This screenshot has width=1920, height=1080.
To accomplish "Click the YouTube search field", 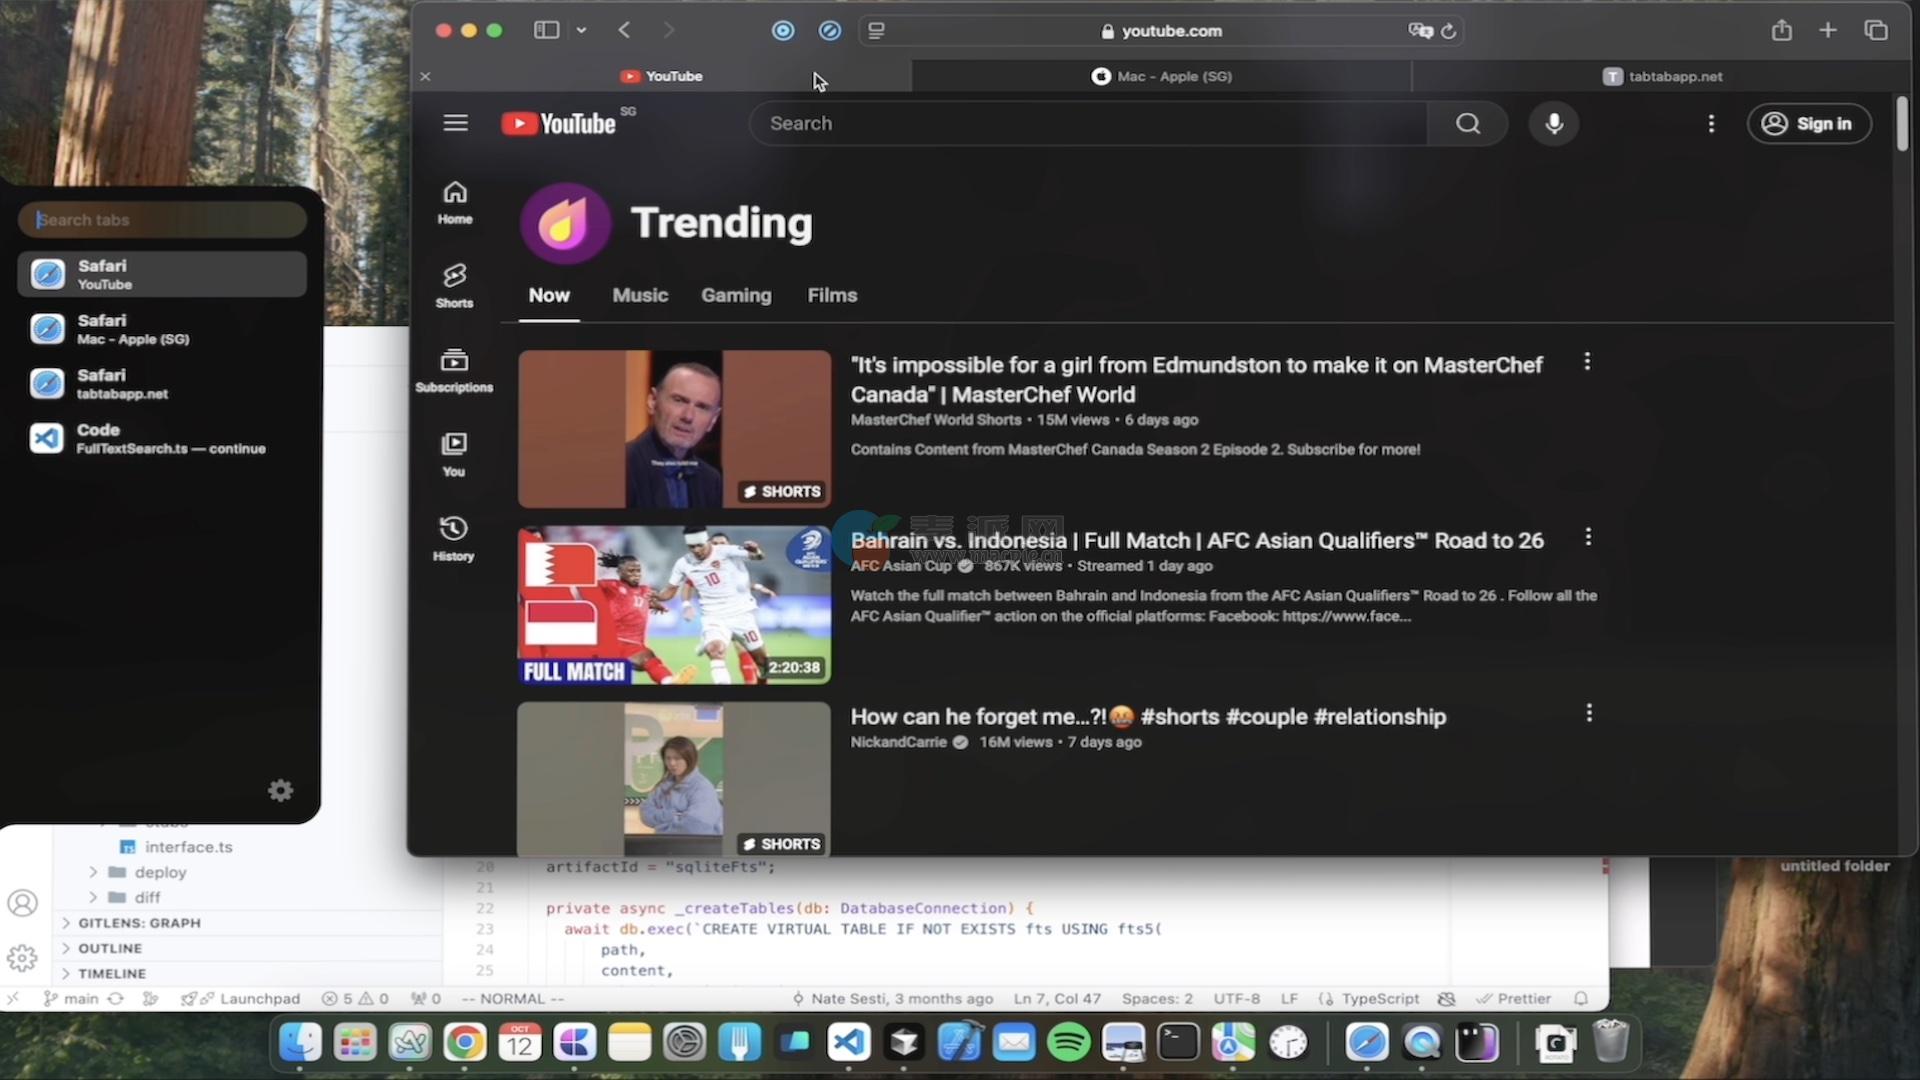I will click(x=1088, y=123).
